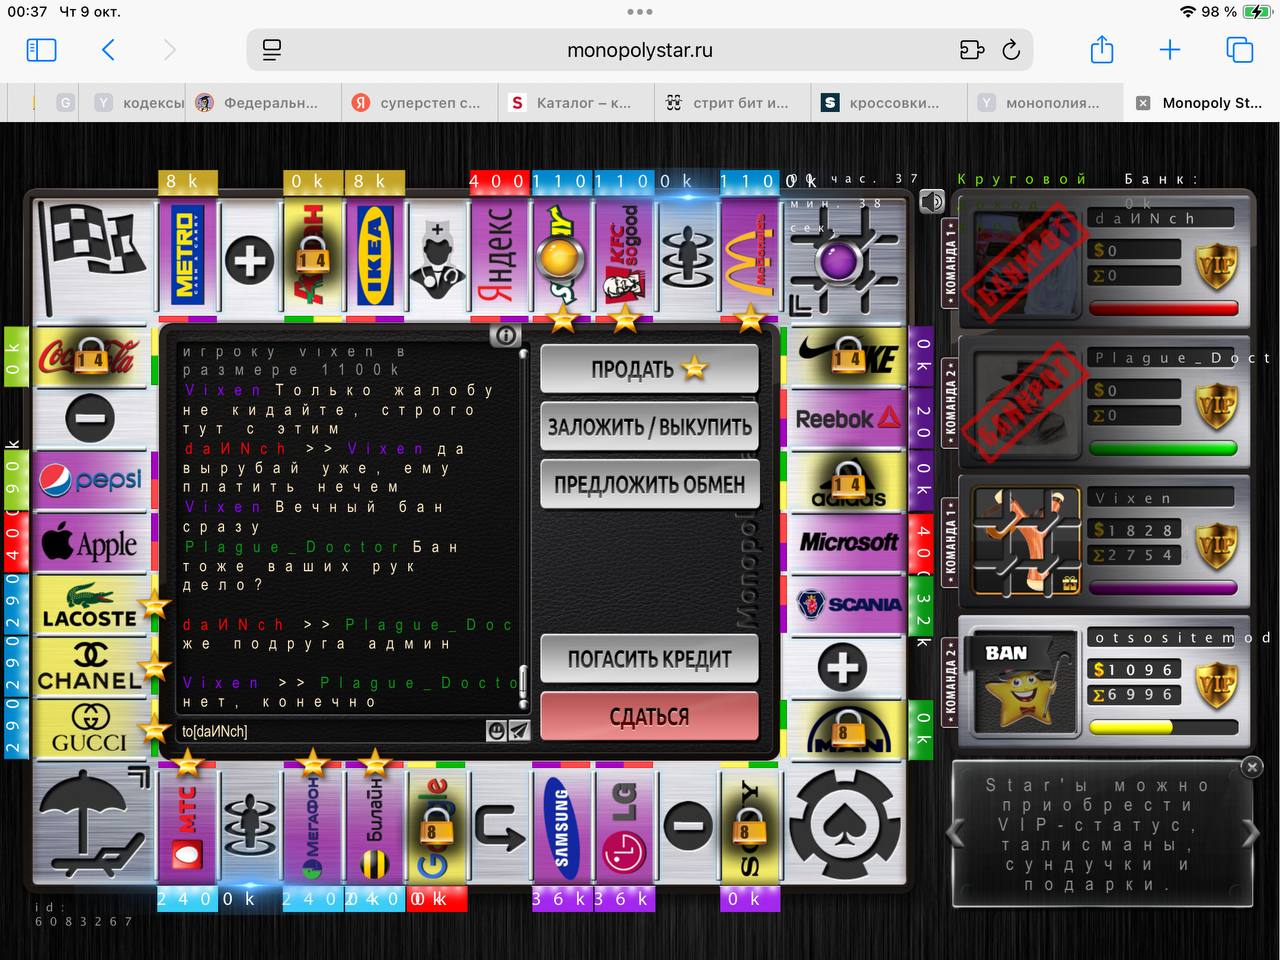Image resolution: width=1280 pixels, height=960 pixels.
Task: Click the chat message input field
Action: [332, 731]
